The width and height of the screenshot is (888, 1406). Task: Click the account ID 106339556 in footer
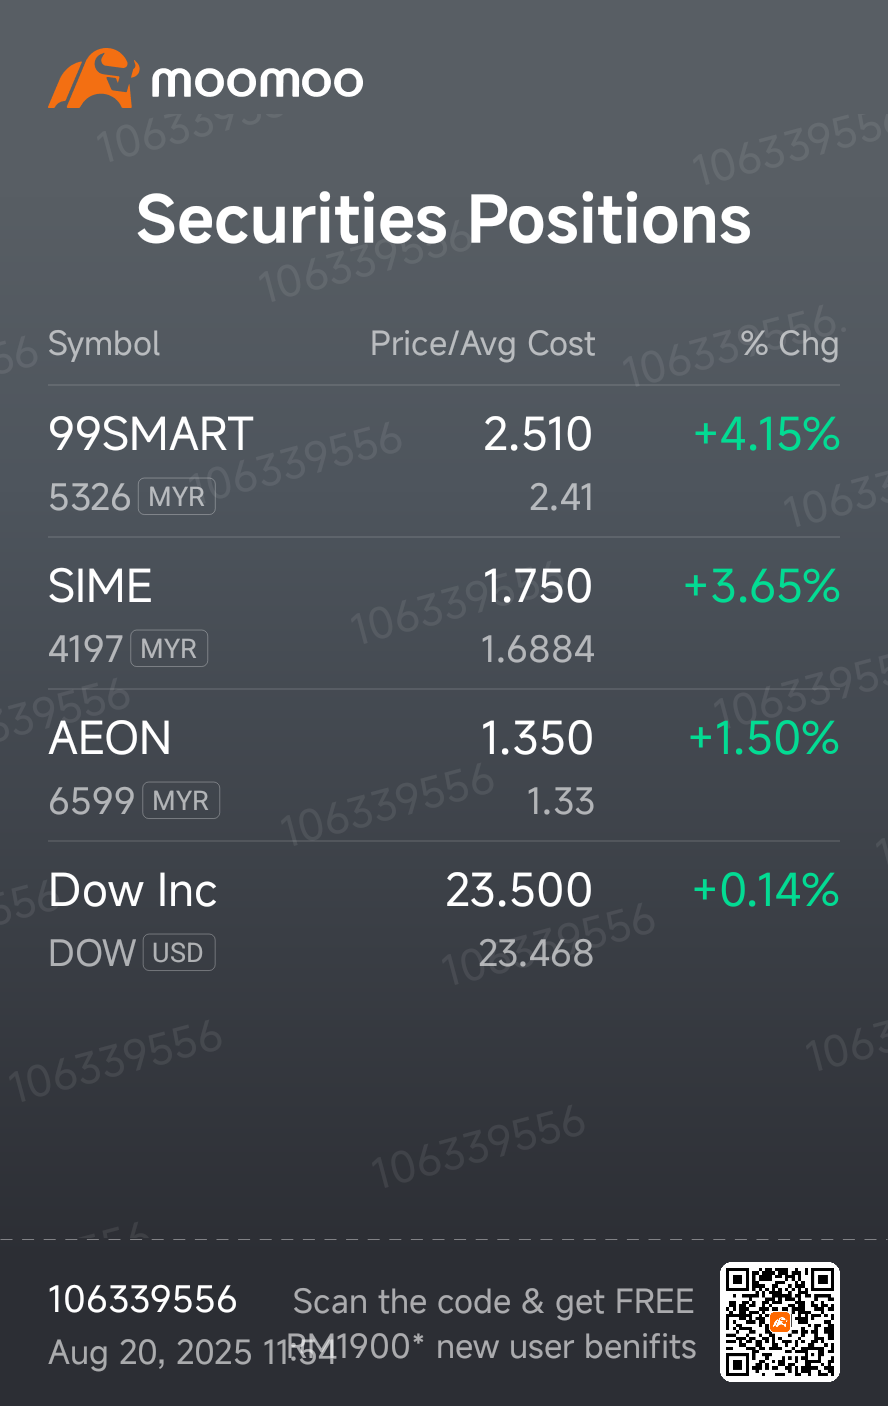coord(143,1300)
